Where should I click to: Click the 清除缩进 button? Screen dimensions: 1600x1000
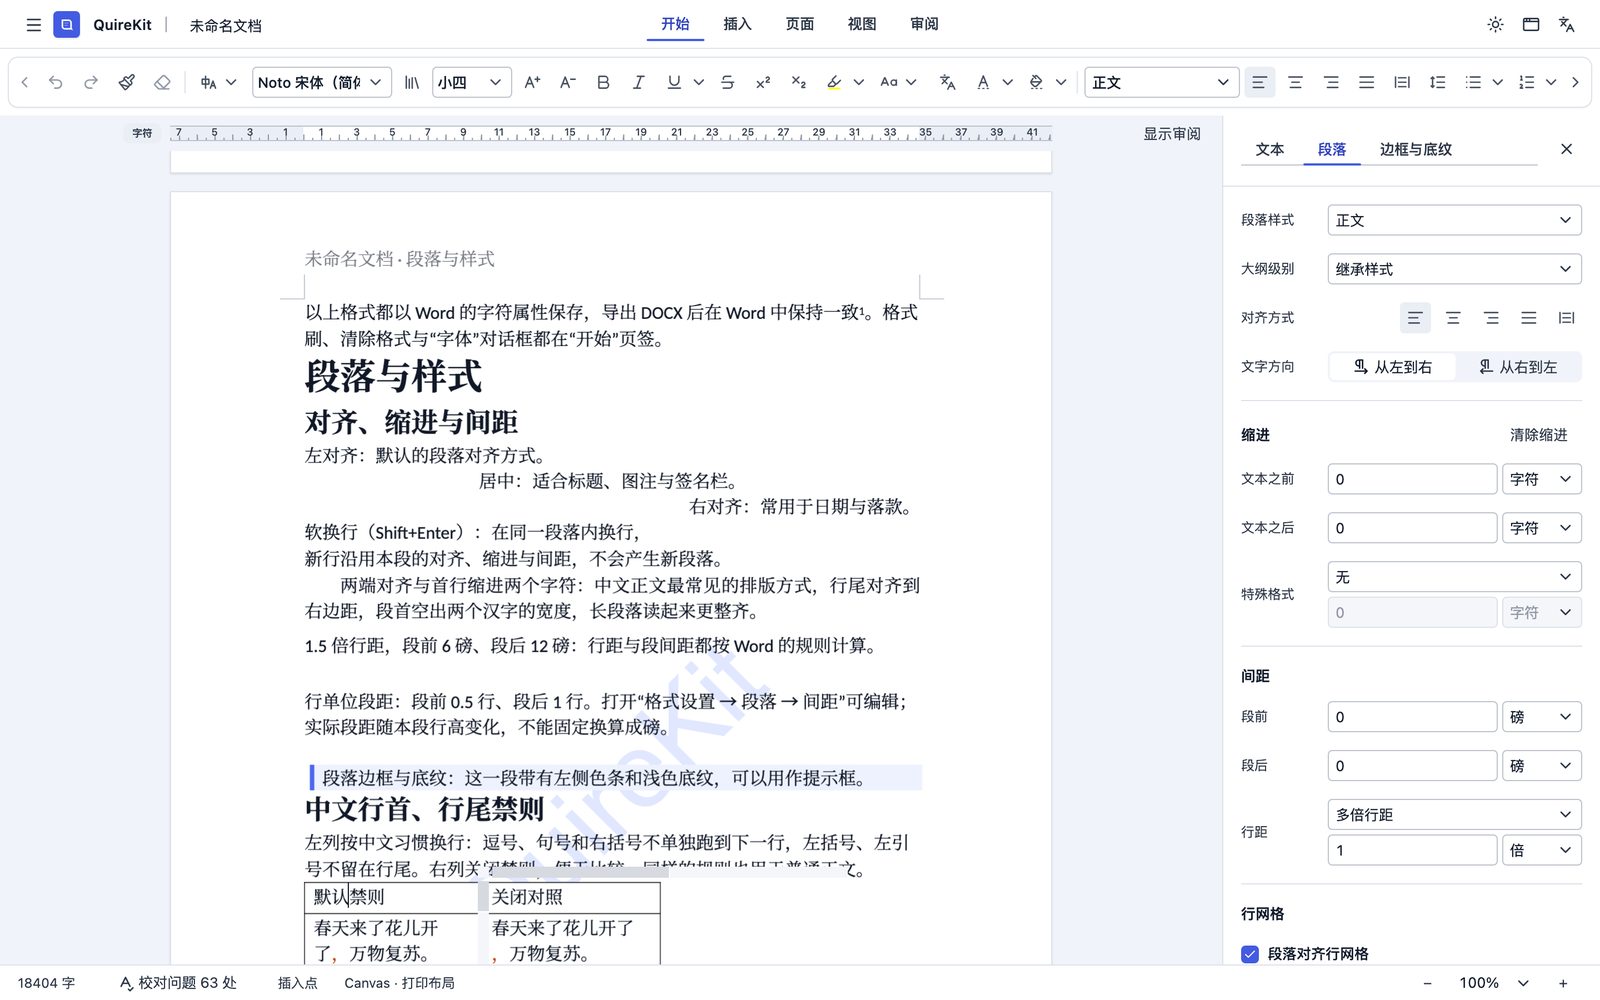click(x=1538, y=435)
